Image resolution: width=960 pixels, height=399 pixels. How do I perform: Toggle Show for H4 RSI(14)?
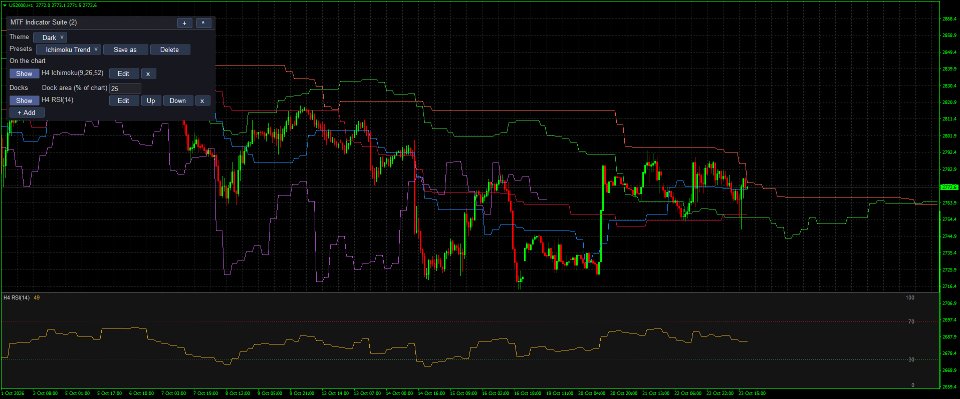[x=24, y=100]
